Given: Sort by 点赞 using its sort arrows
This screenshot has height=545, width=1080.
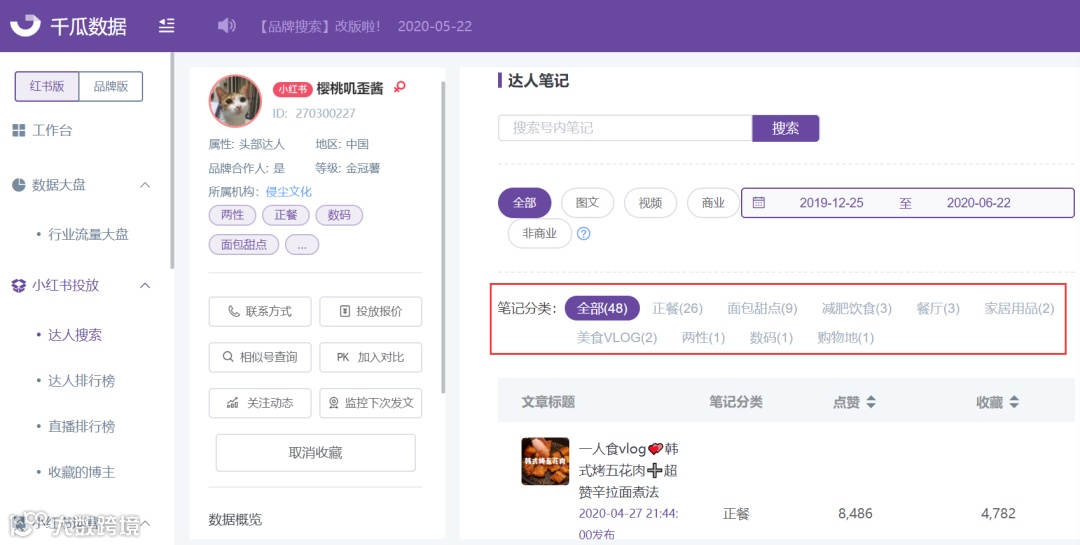Looking at the screenshot, I should point(871,402).
